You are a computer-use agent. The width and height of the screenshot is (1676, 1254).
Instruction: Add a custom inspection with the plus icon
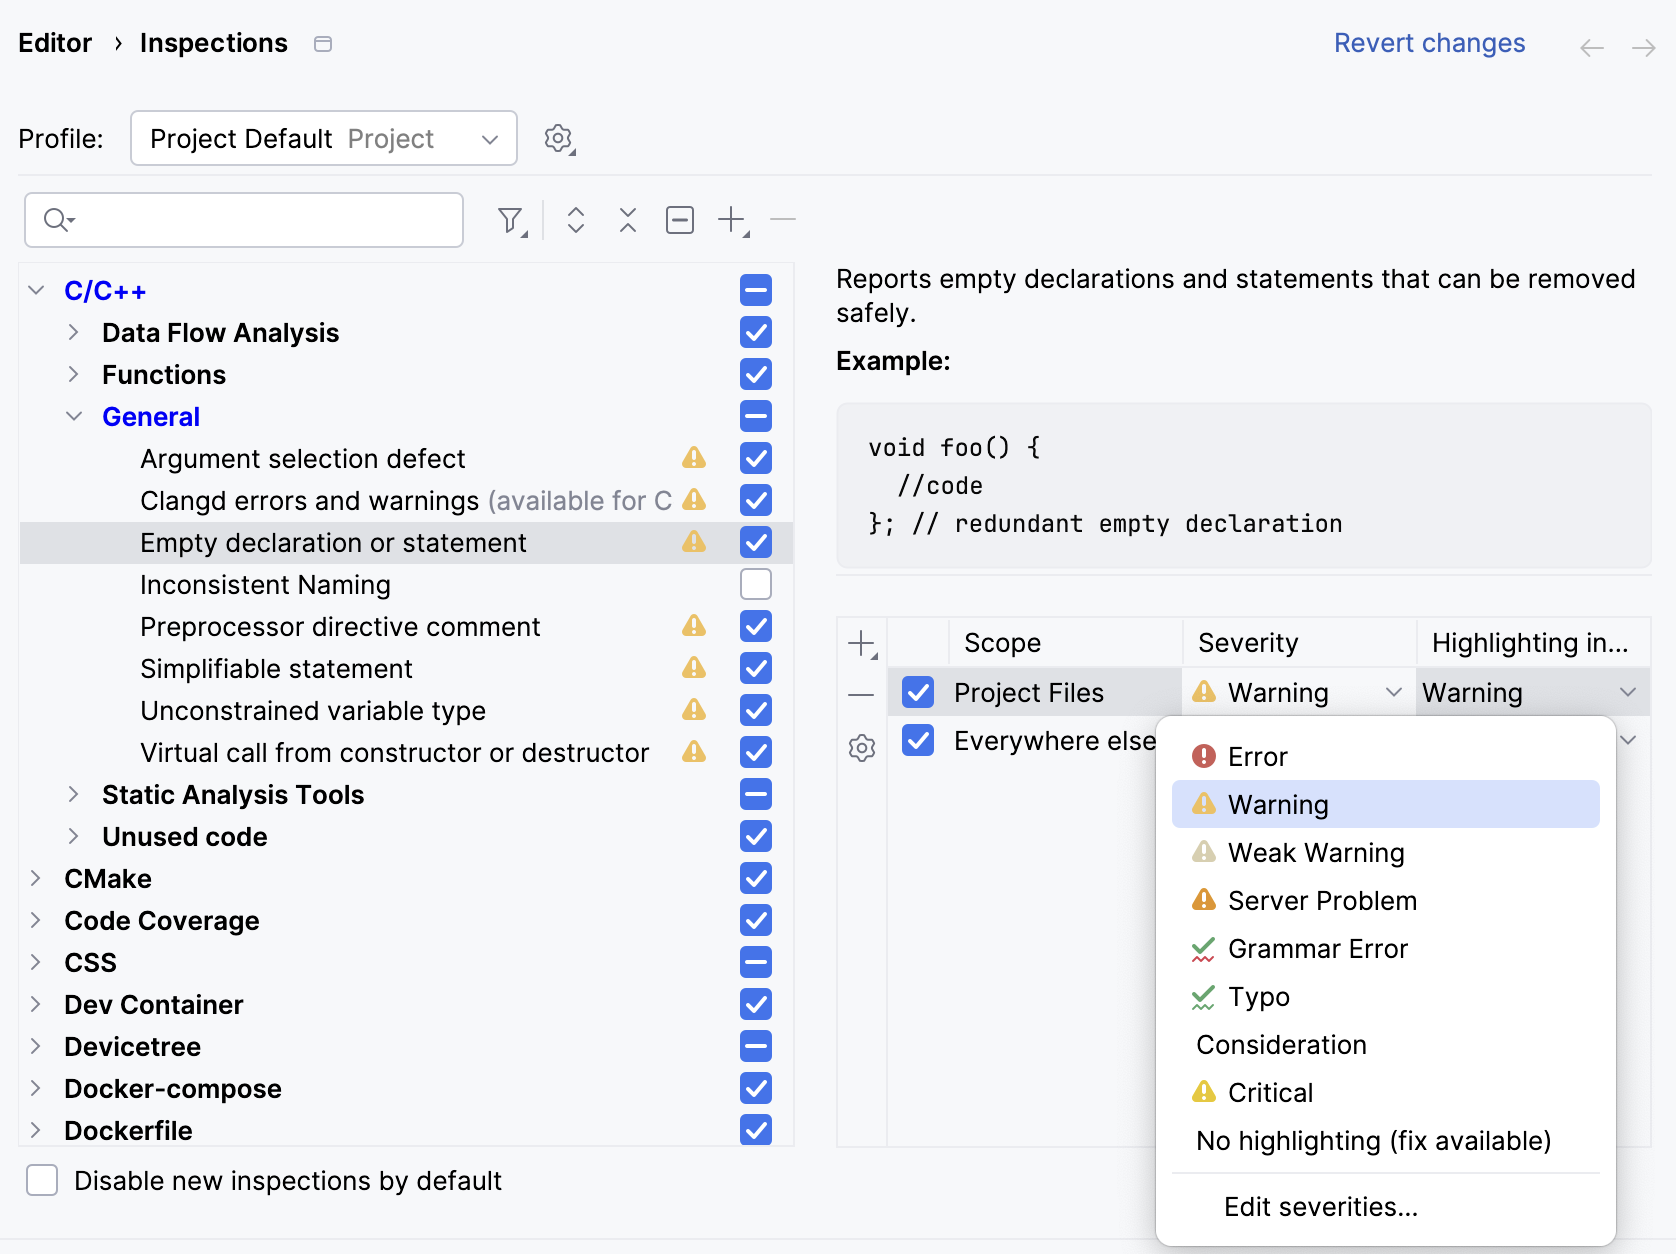pos(731,220)
